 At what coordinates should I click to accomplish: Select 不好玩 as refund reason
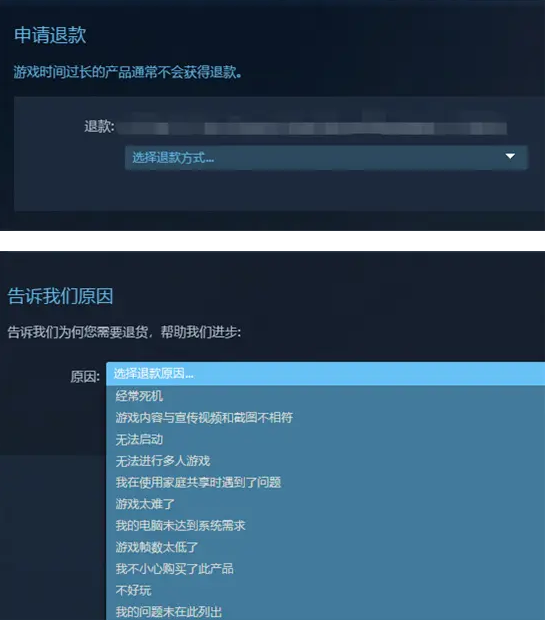(x=325, y=590)
